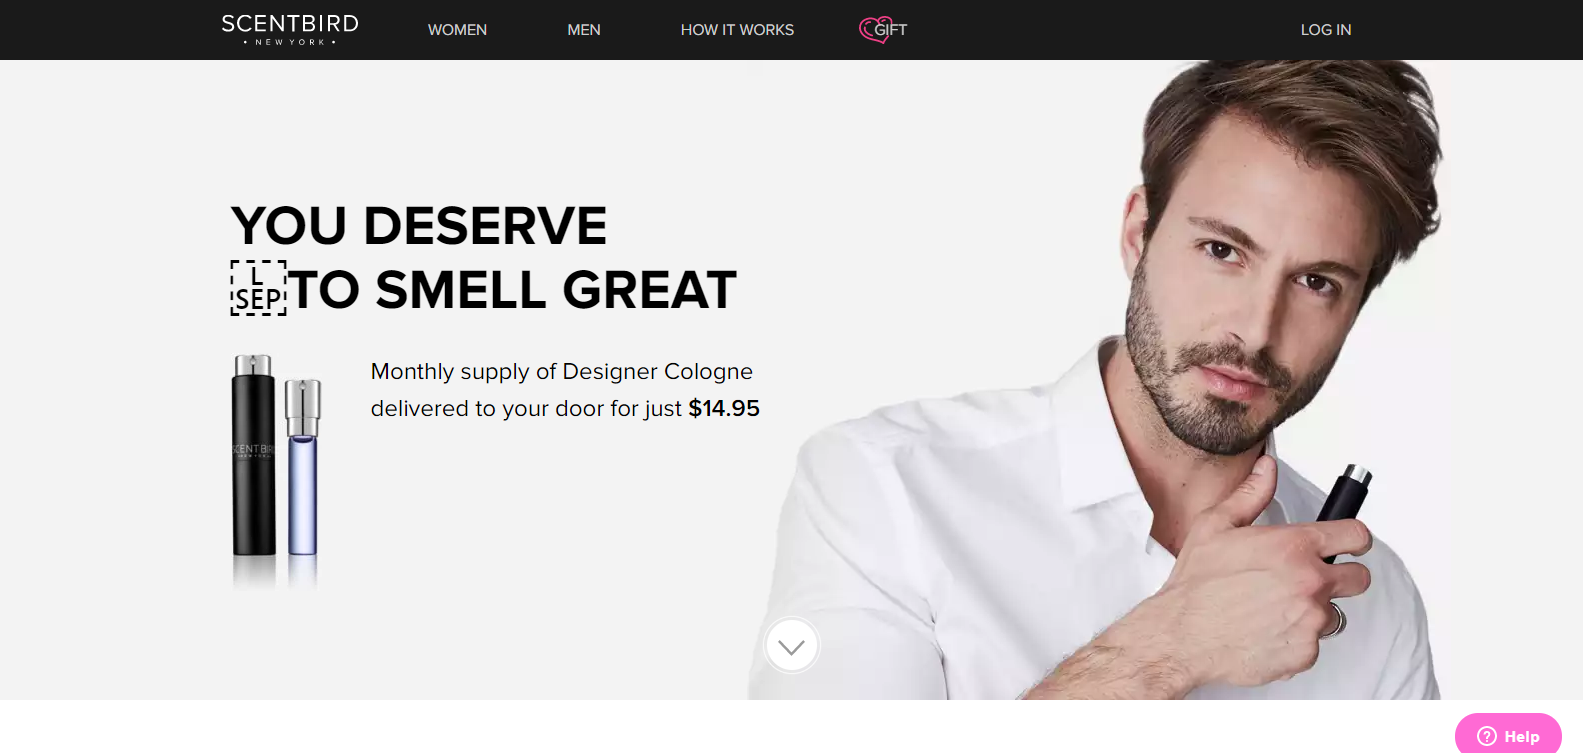Click the LOG IN link
Image resolution: width=1583 pixels, height=753 pixels.
point(1325,30)
